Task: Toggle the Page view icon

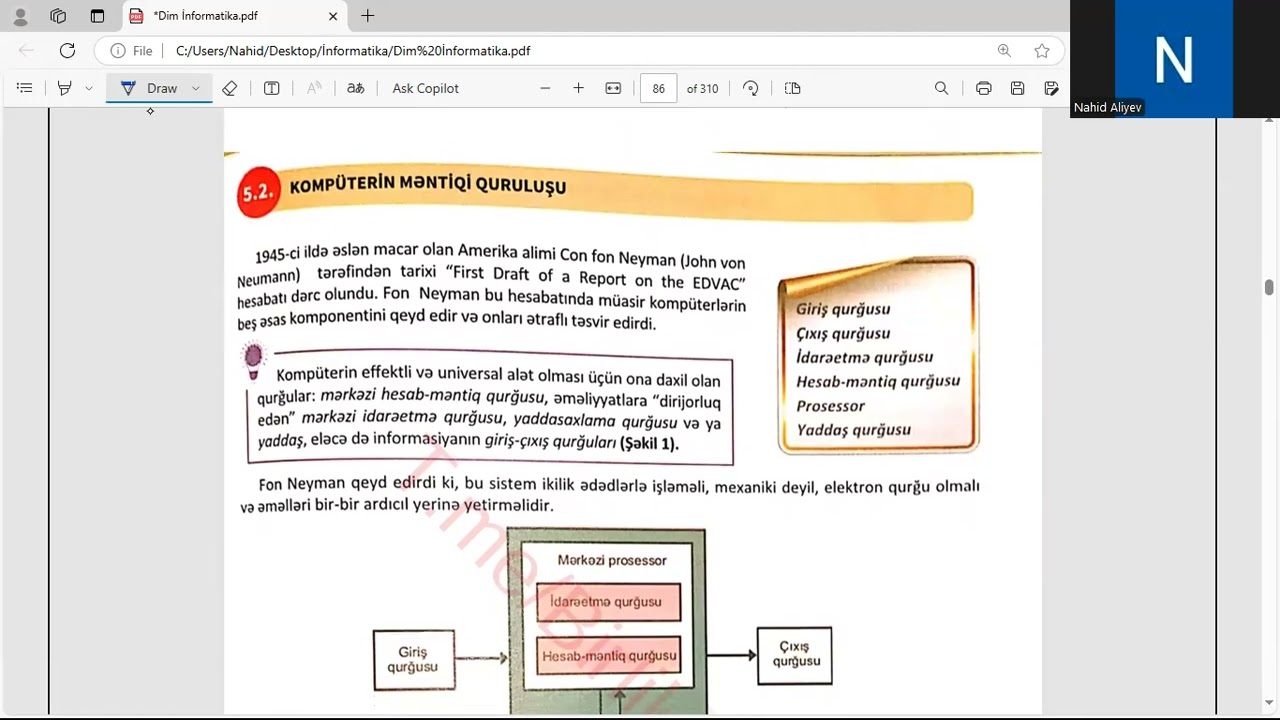Action: [793, 88]
